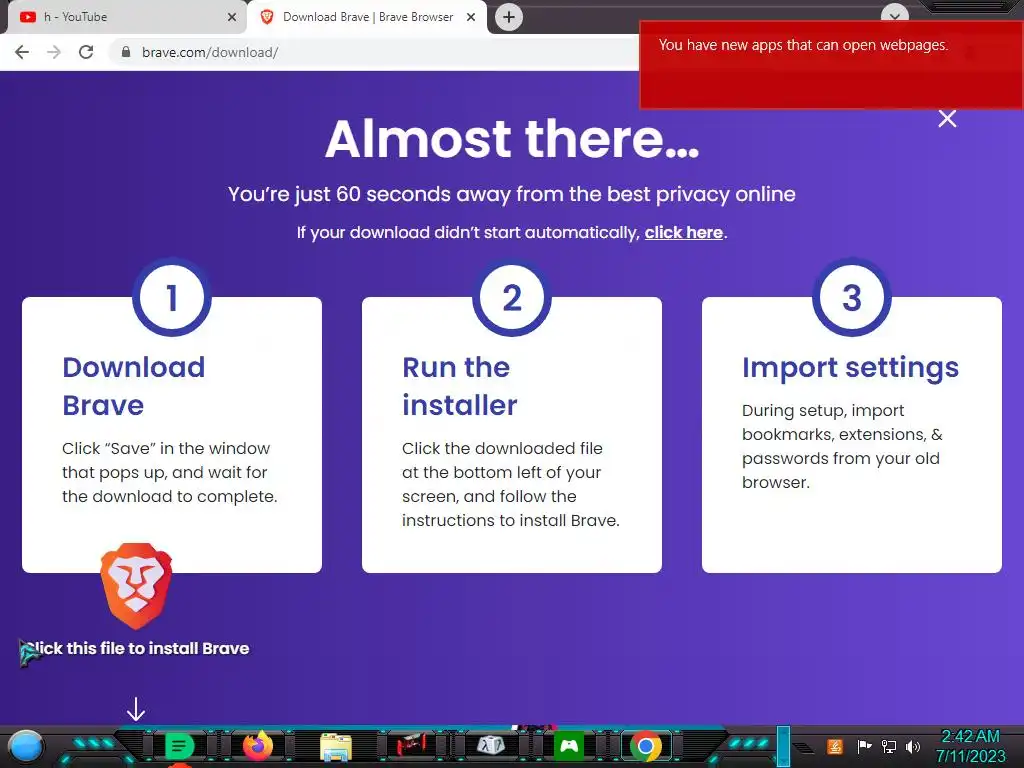Switch to Chrome in the taskbar
The image size is (1024, 768).
(x=646, y=746)
